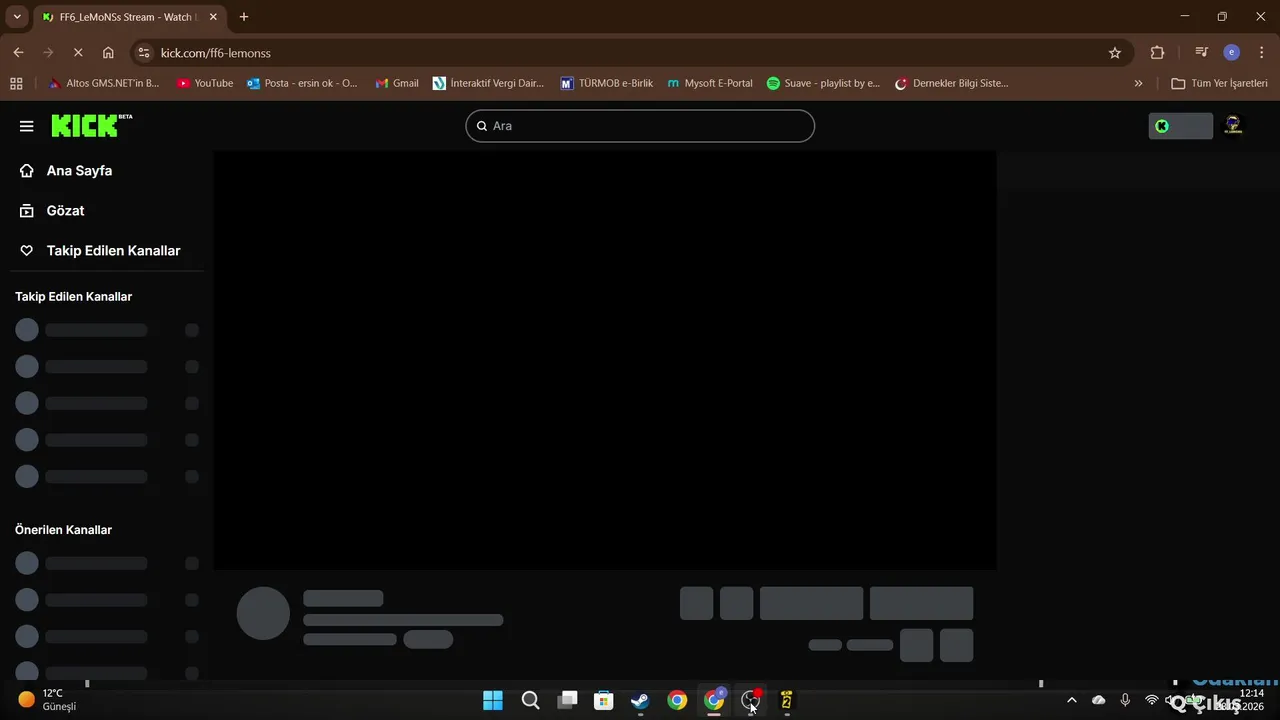Bookmark this page with the star icon
The width and height of the screenshot is (1280, 720).
click(1115, 53)
